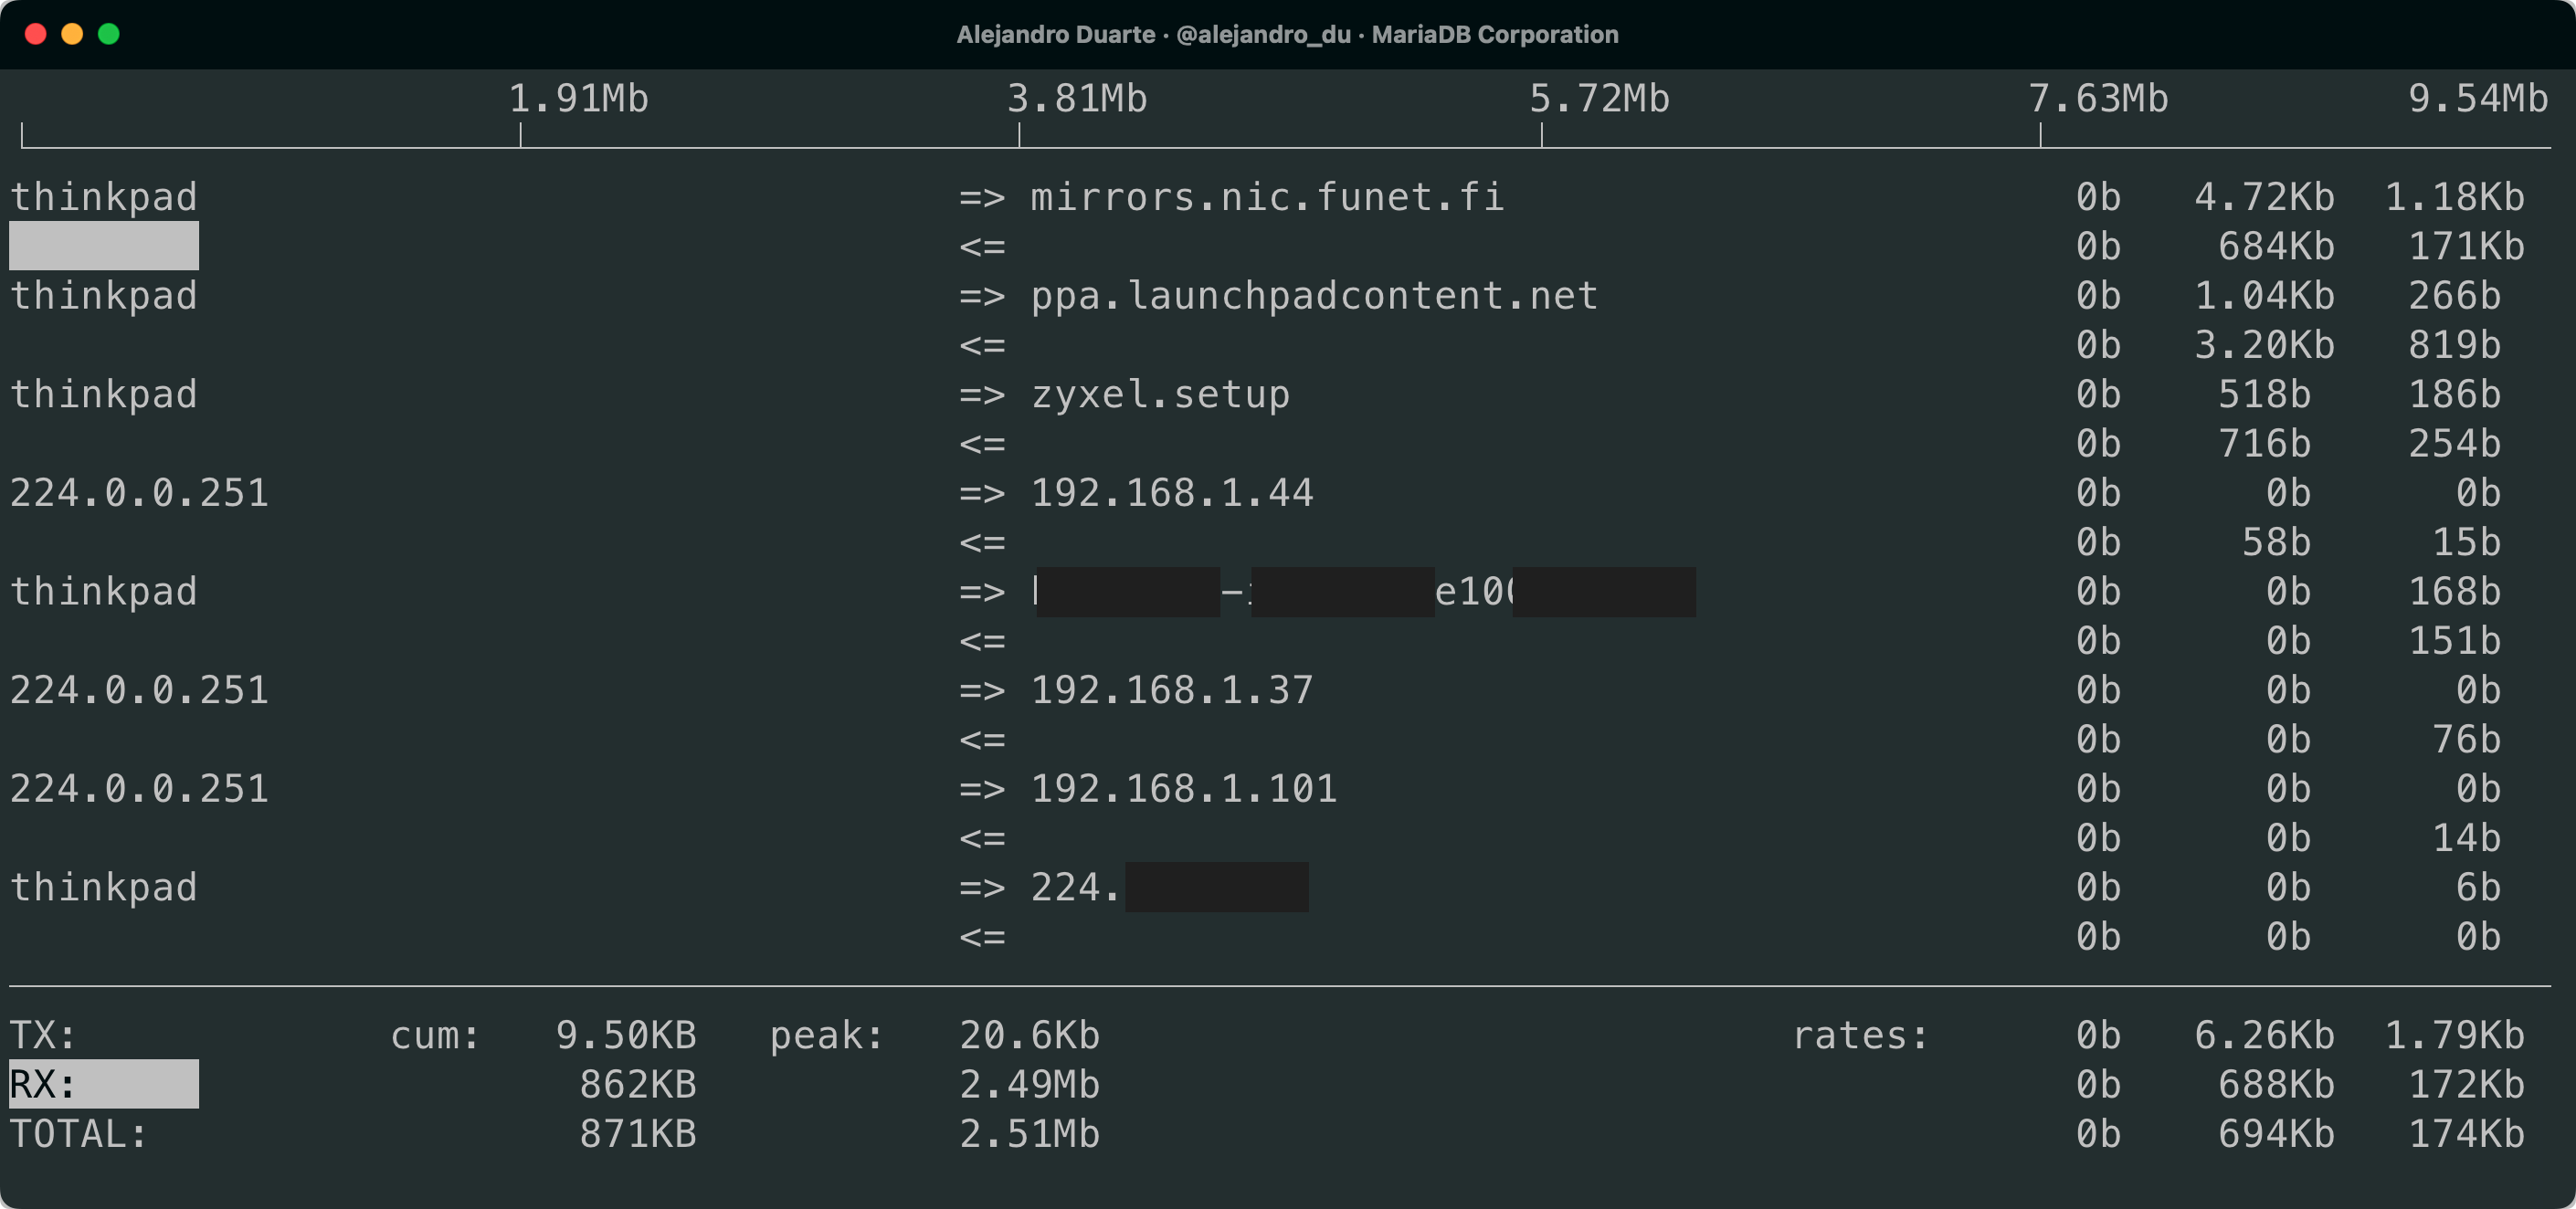Click the highlighted bar under first thinkpad
Viewport: 2576px width, 1209px height.
coord(104,246)
